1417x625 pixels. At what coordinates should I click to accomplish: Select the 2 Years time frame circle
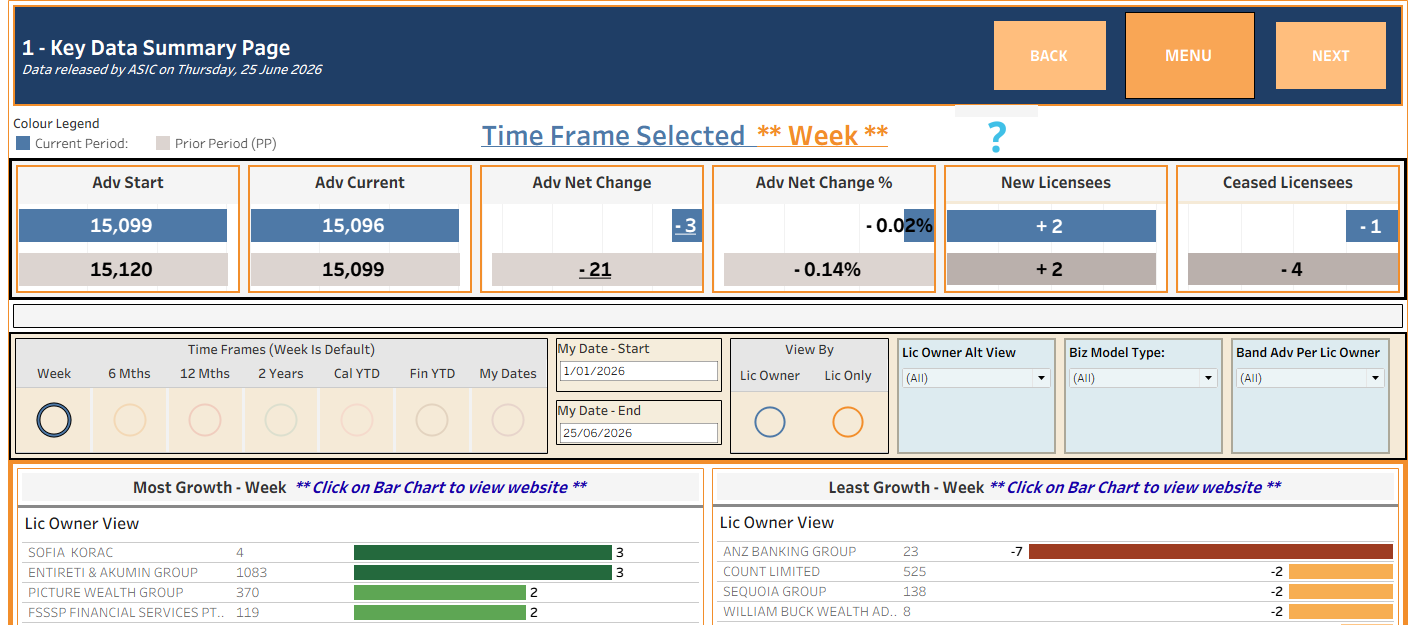281,420
